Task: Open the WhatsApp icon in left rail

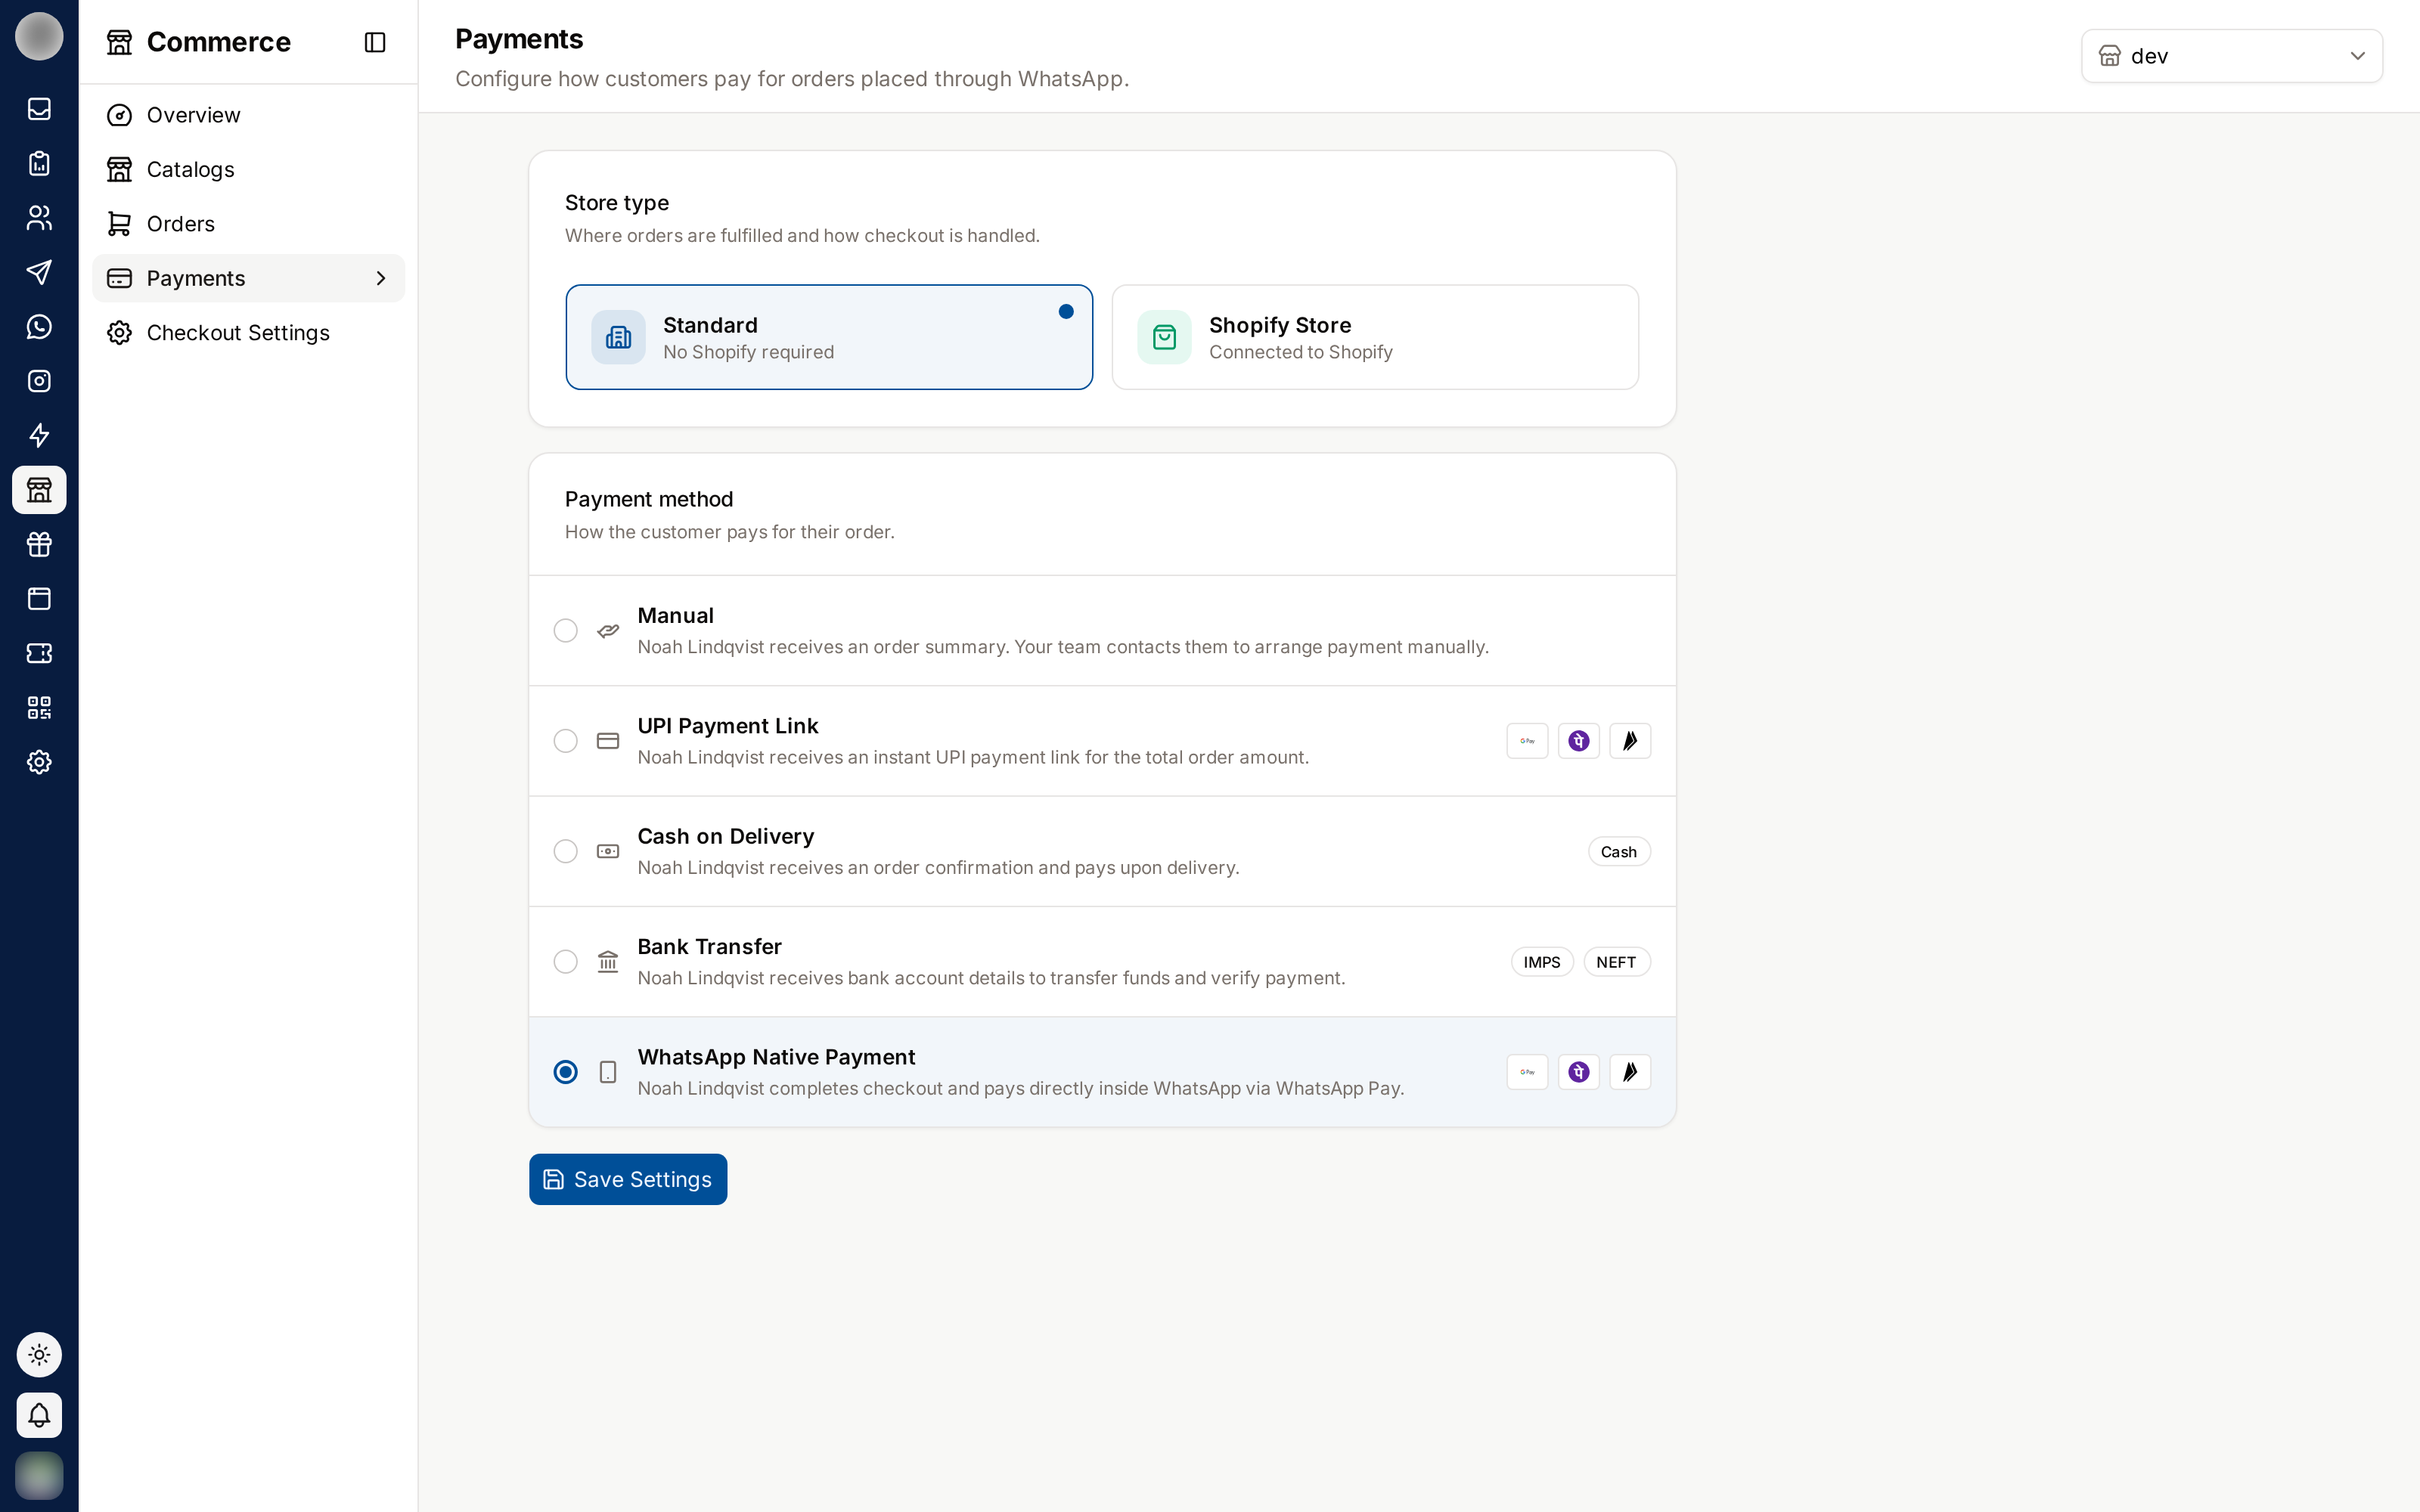Action: [39, 327]
